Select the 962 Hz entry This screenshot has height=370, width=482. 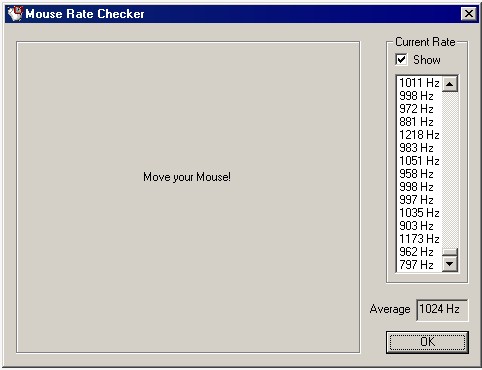point(419,252)
